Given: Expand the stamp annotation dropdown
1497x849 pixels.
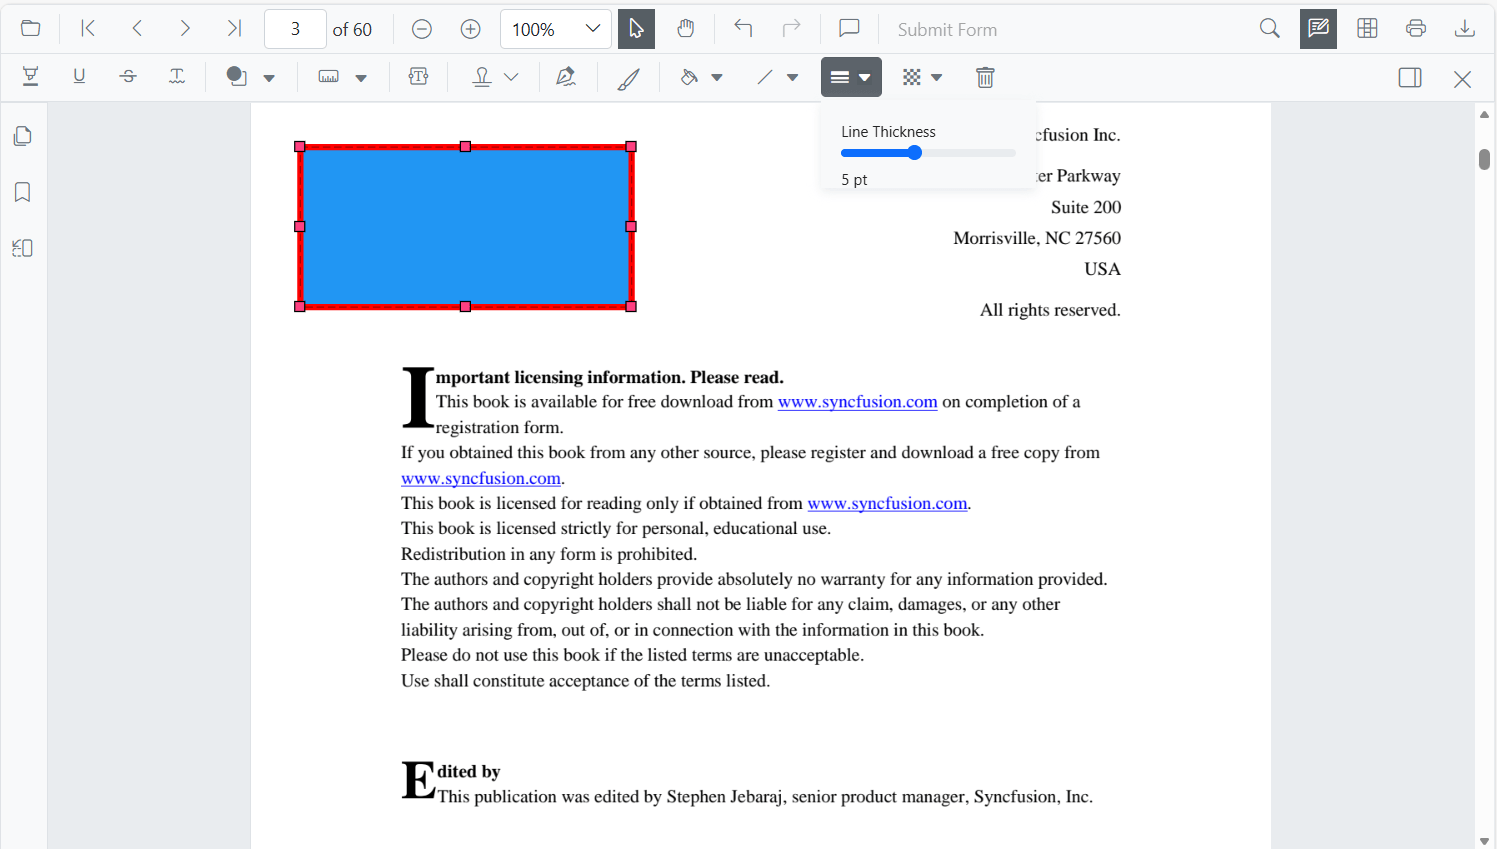Looking at the screenshot, I should (x=511, y=76).
